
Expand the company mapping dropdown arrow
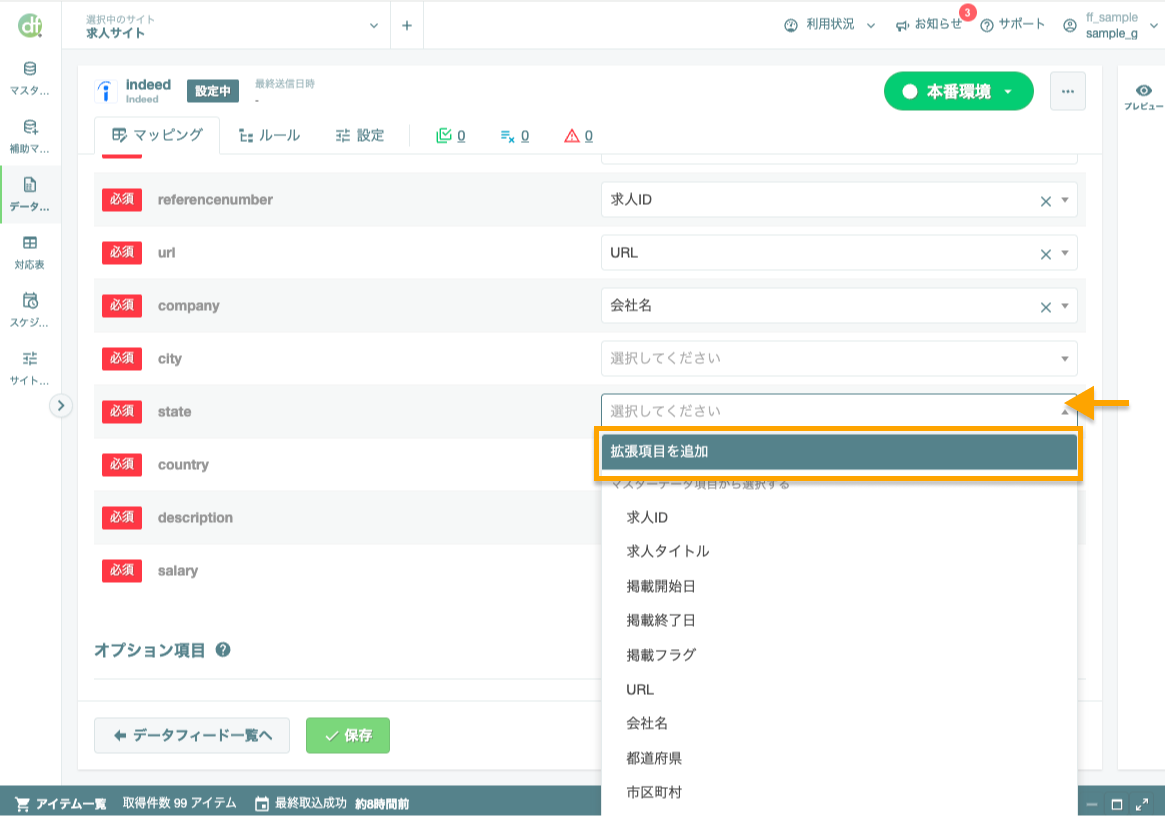(1065, 305)
